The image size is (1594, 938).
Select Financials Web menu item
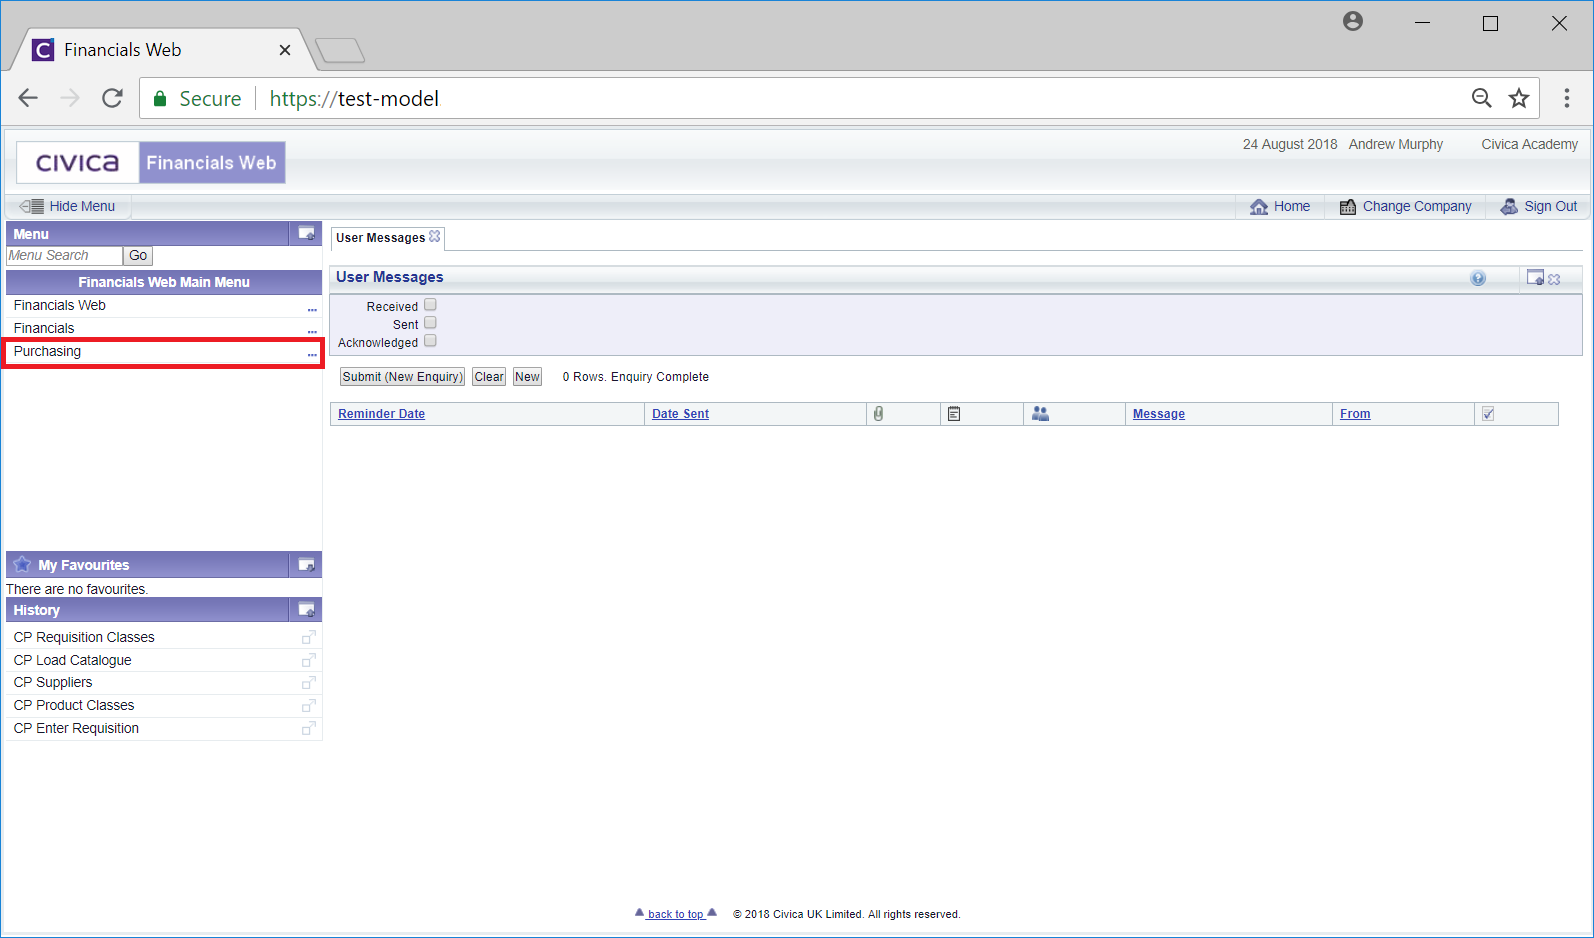(x=60, y=305)
